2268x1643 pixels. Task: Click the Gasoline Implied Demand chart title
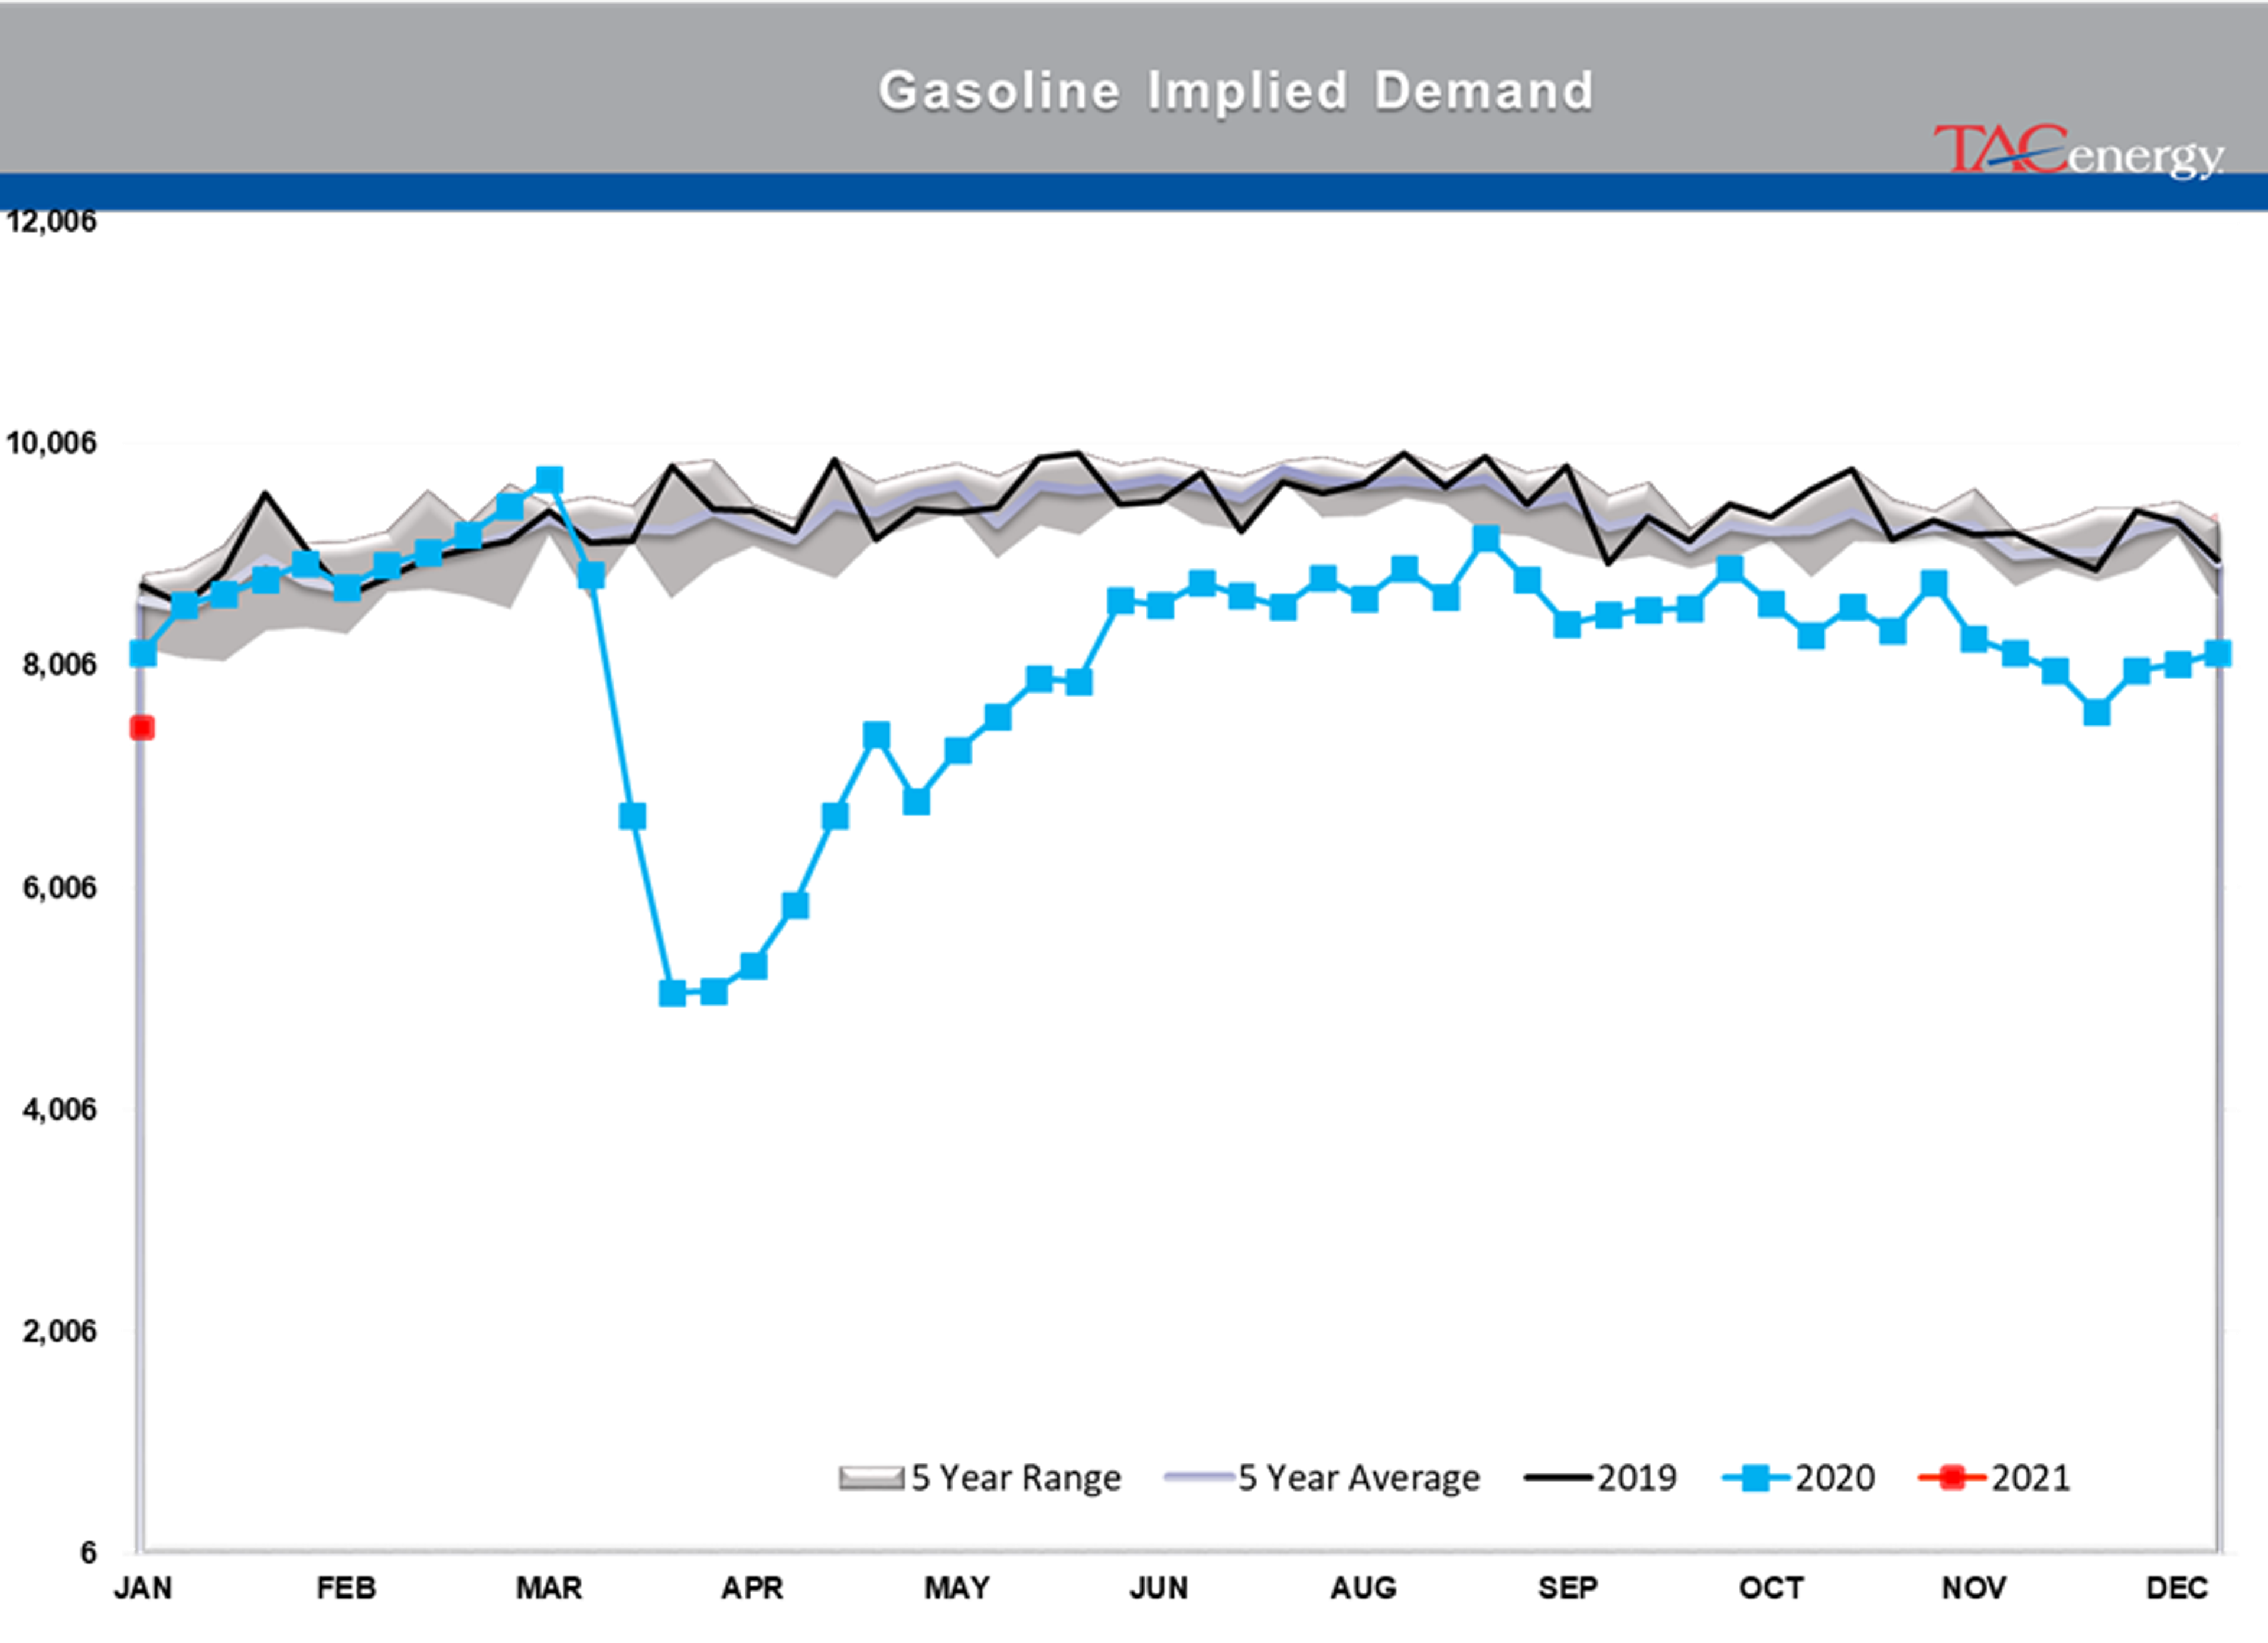[x=1236, y=91]
